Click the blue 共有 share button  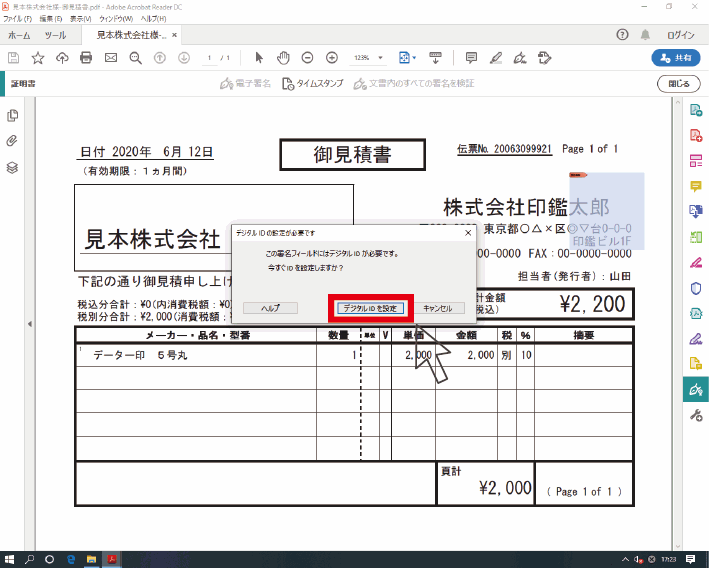pyautogui.click(x=676, y=58)
